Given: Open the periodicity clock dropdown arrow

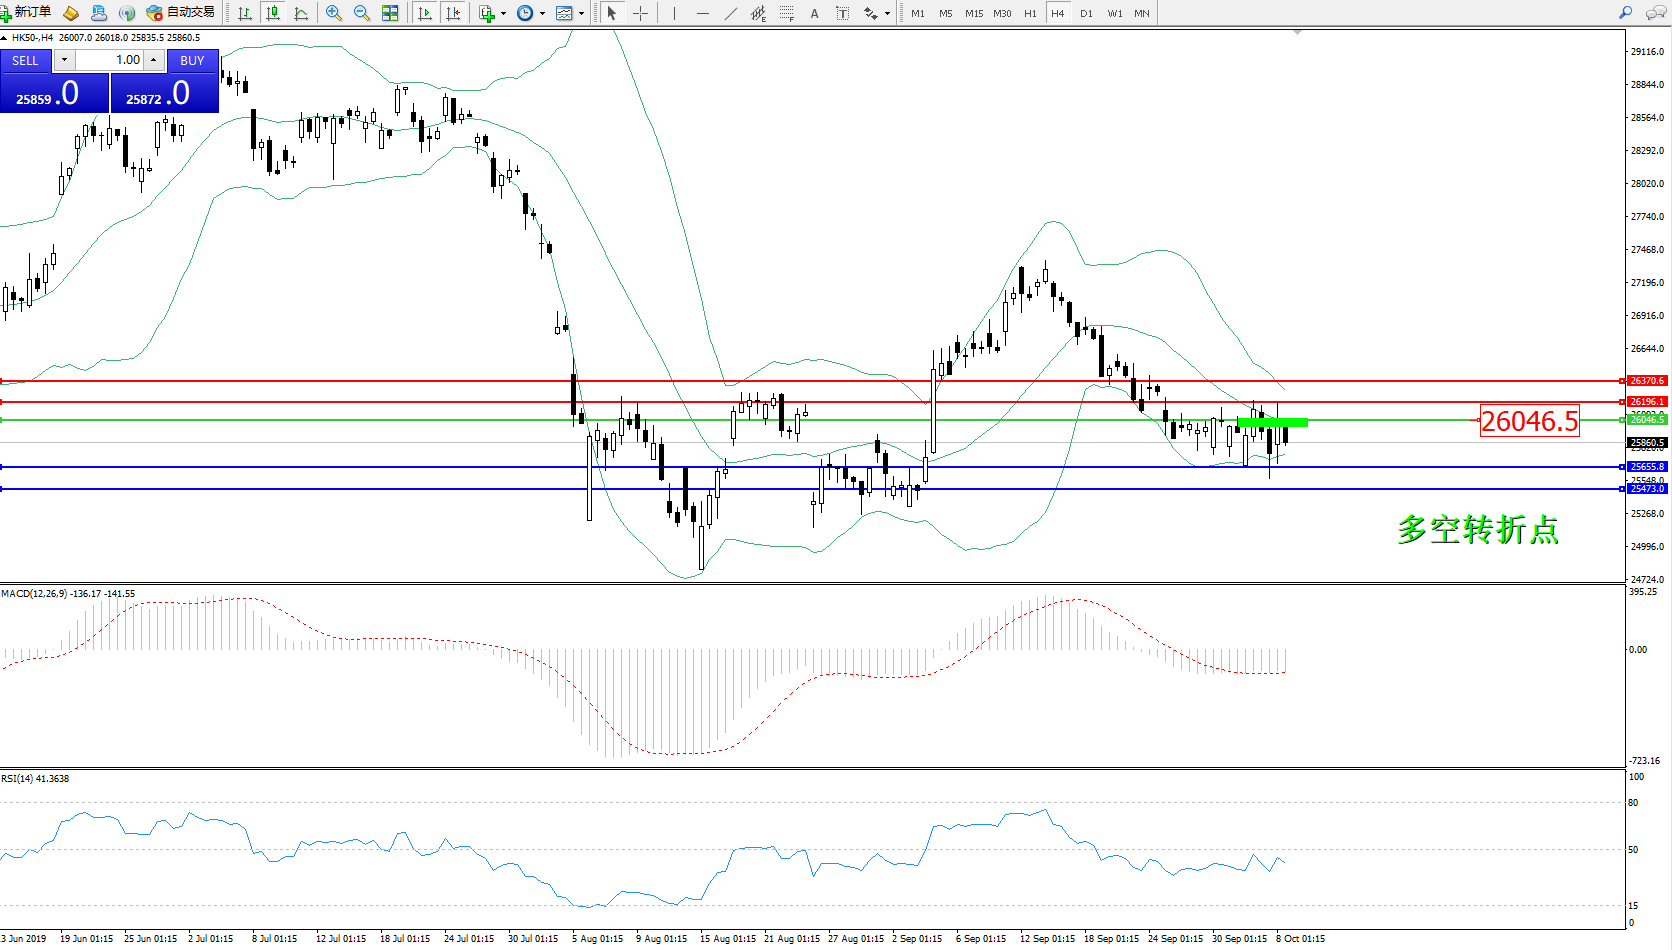Looking at the screenshot, I should point(542,14).
